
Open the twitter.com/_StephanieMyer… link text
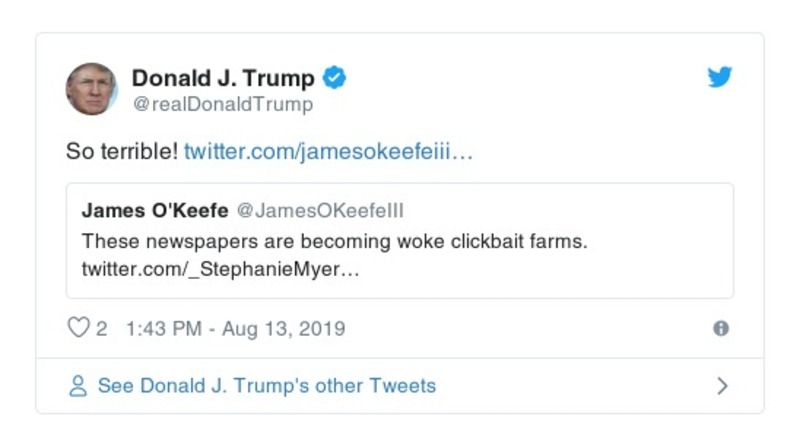point(220,271)
